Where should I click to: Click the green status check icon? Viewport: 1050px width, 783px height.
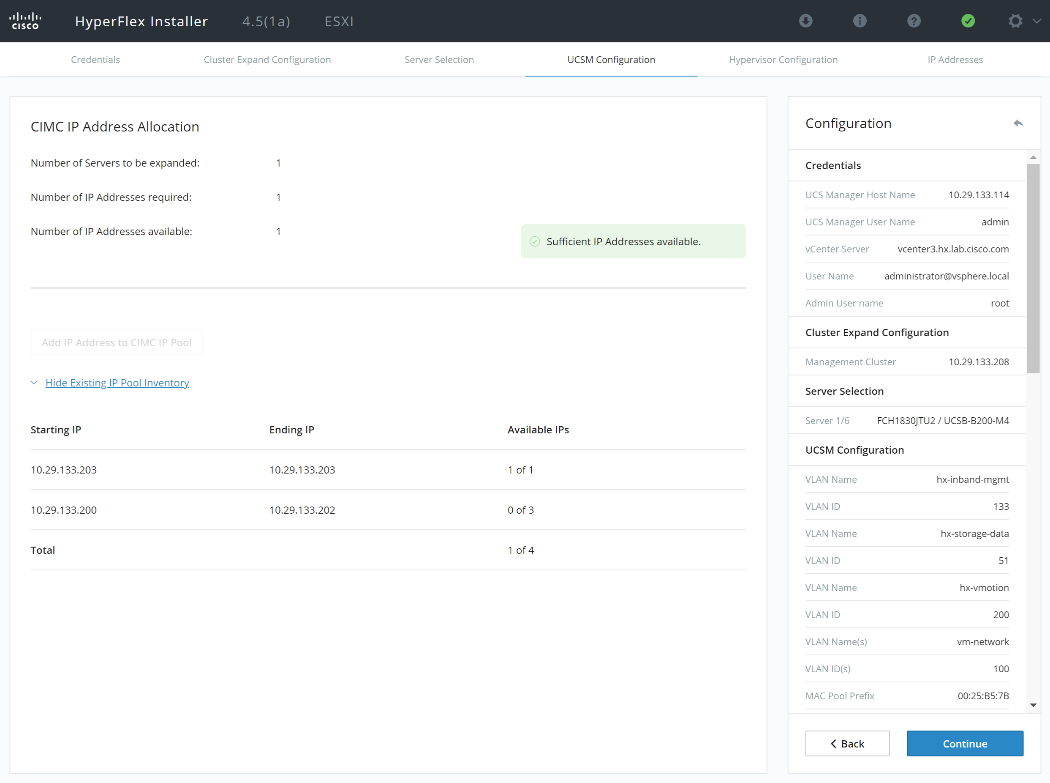[968, 21]
